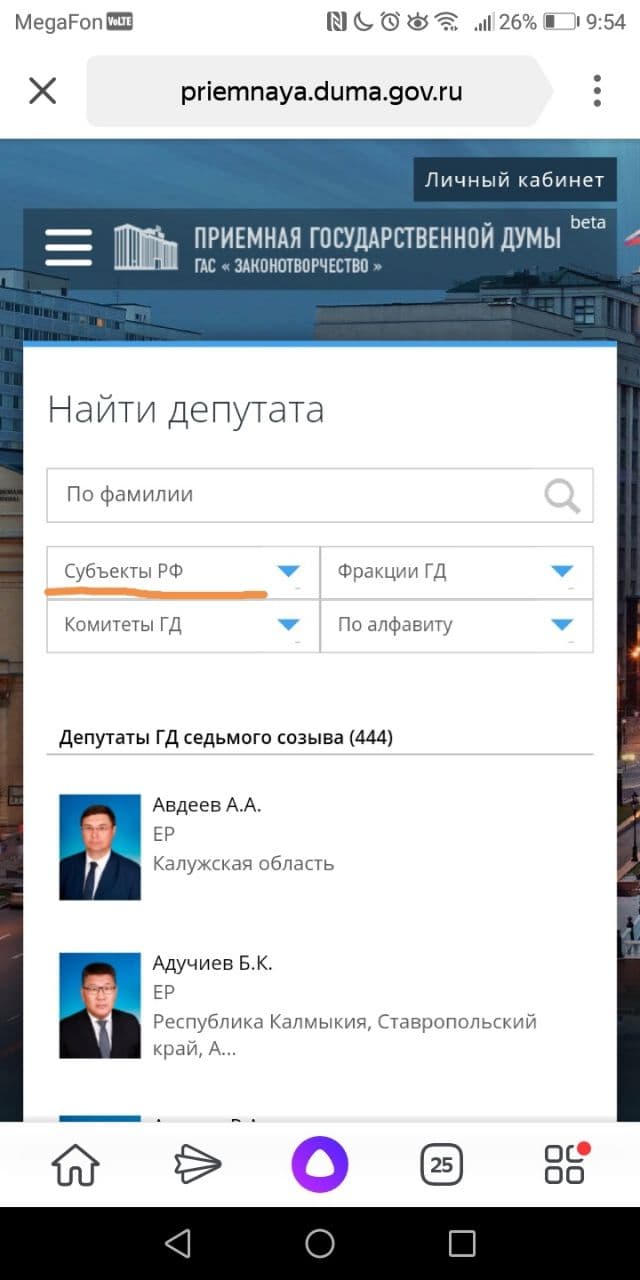The height and width of the screenshot is (1280, 640).
Task: Open deputy Авдеев А.А. profile link
Action: pos(207,805)
